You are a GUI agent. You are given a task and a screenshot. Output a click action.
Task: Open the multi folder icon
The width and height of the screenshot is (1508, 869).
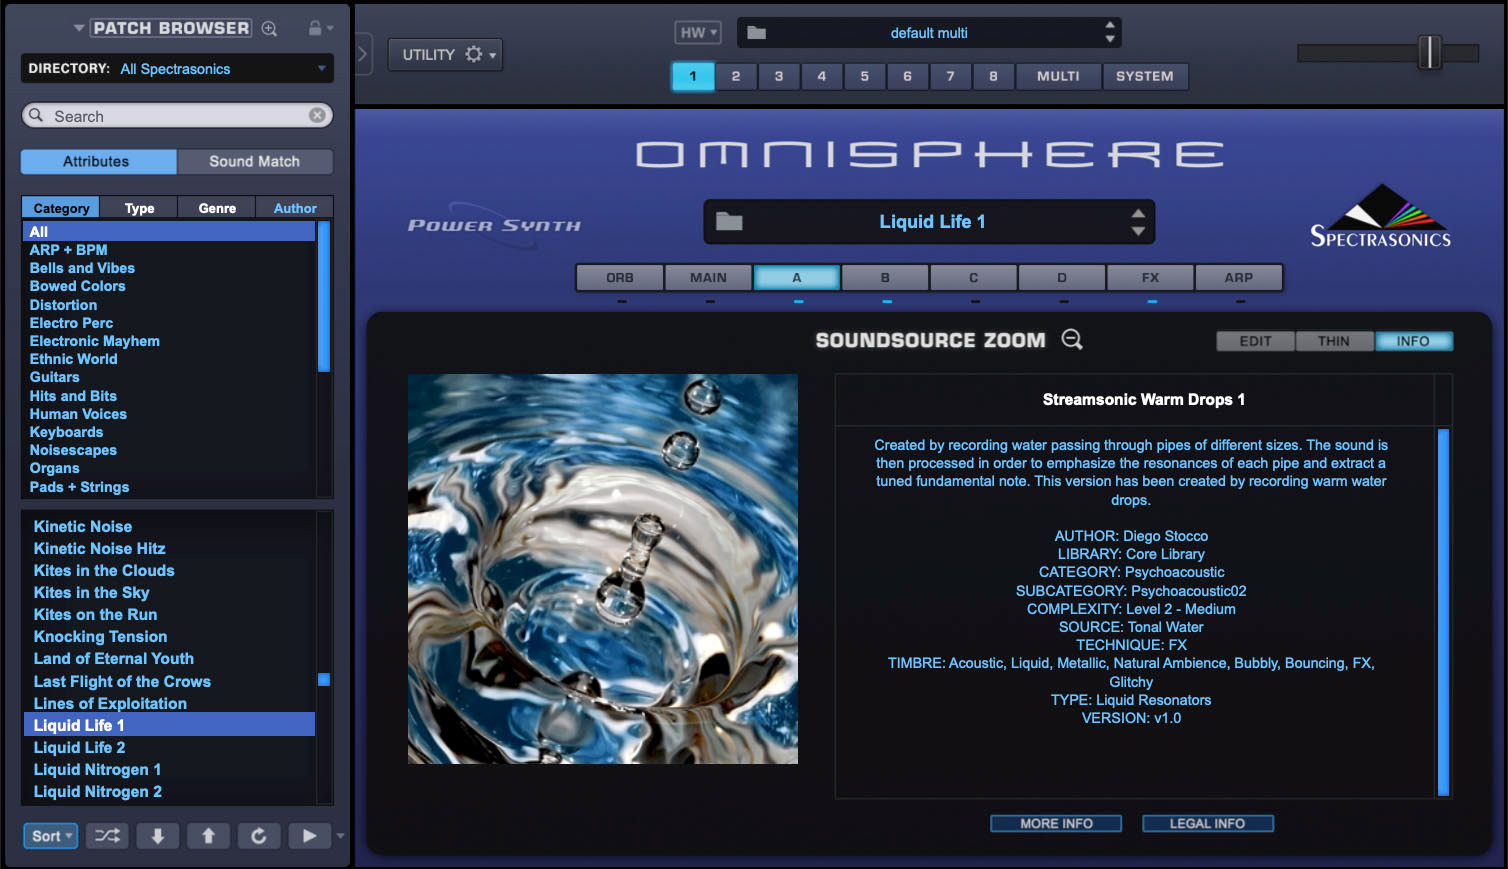(x=756, y=33)
